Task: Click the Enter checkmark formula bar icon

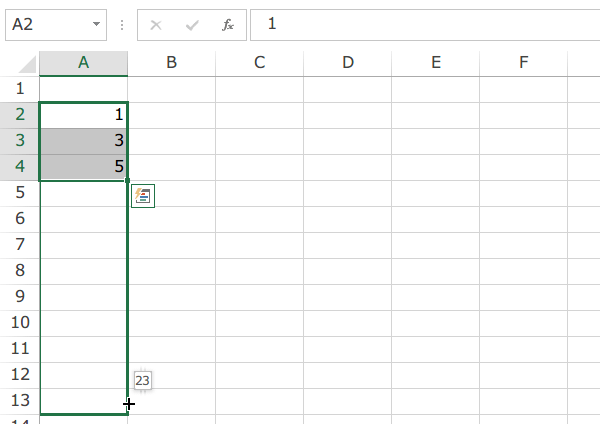Action: click(x=192, y=25)
